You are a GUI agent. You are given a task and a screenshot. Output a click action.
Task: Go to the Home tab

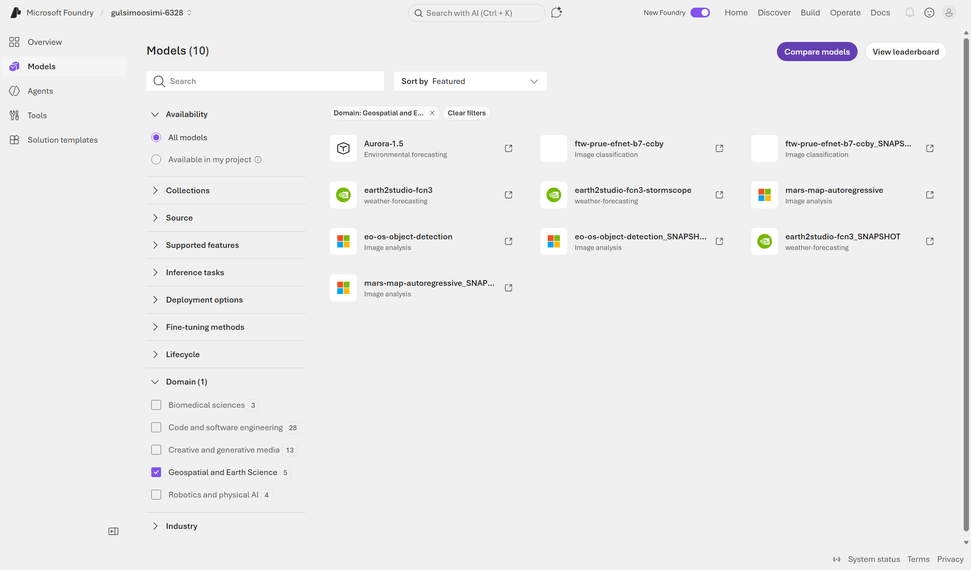736,12
